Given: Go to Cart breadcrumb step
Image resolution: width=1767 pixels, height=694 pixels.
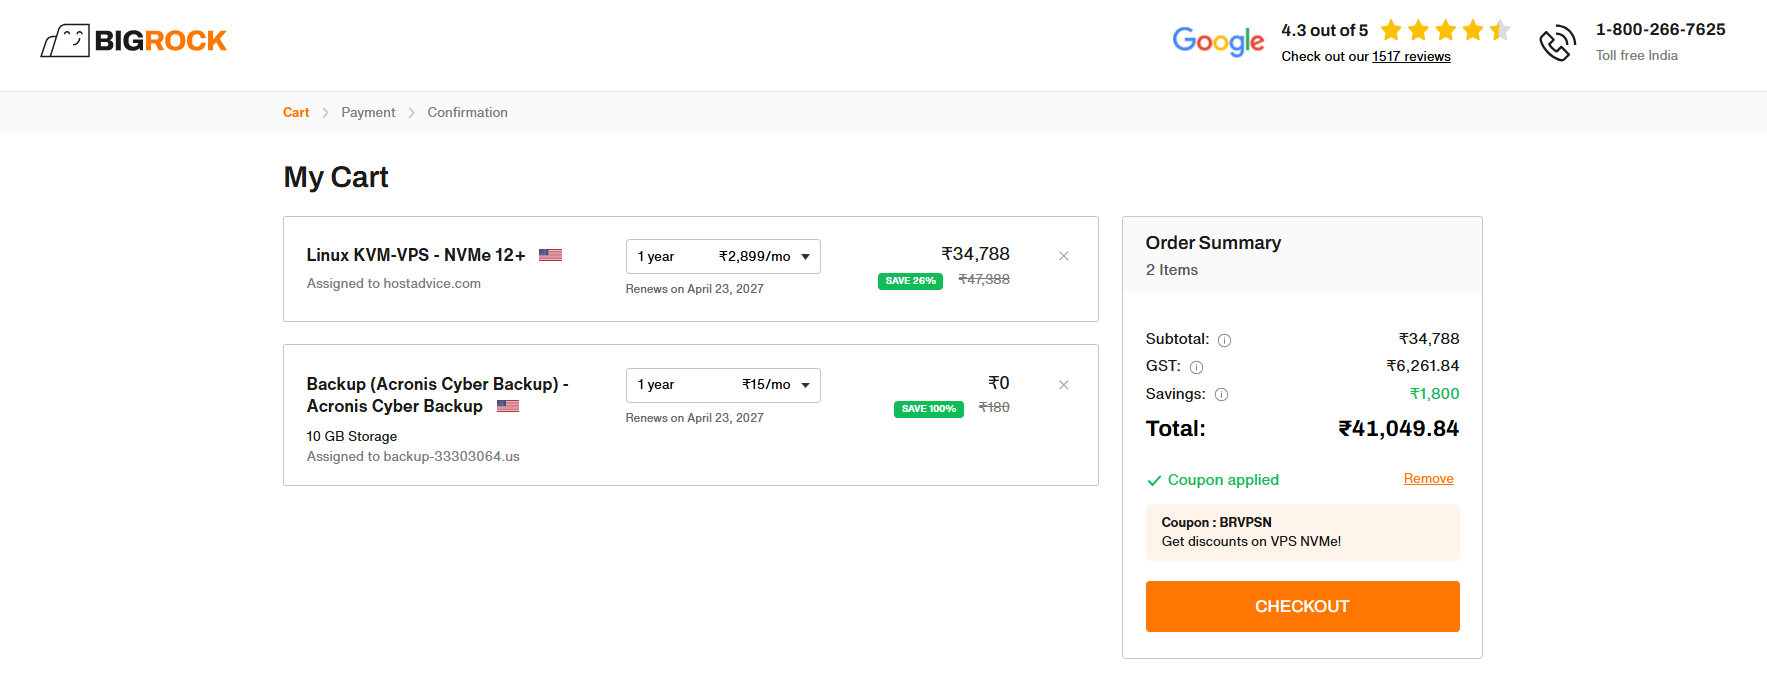Looking at the screenshot, I should point(296,113).
